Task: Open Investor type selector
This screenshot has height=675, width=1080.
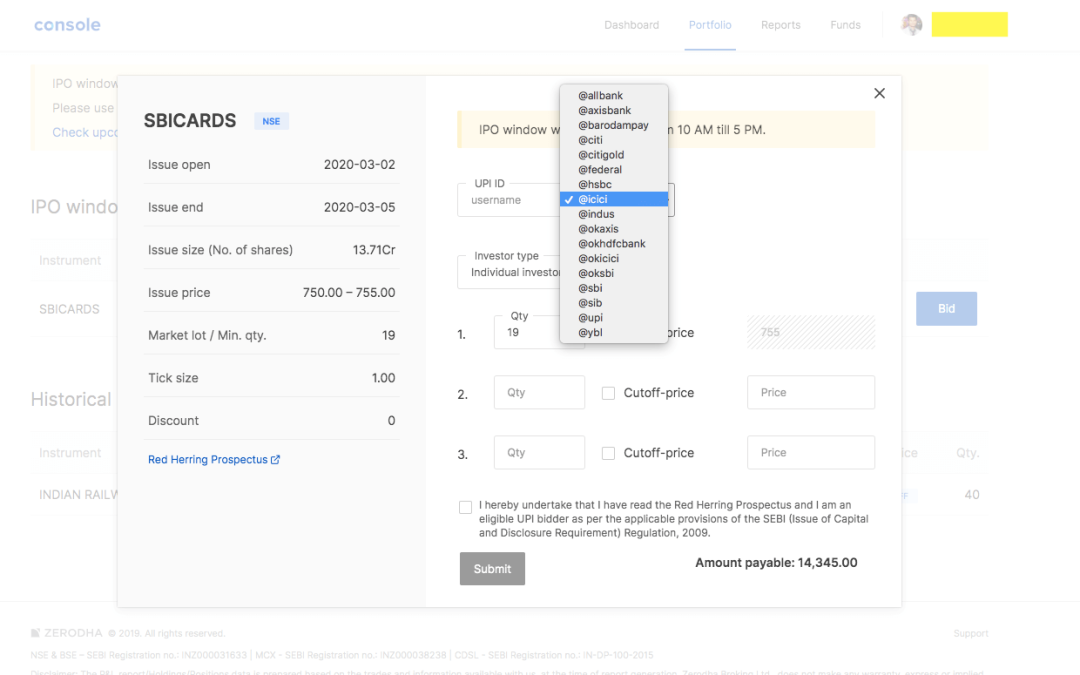Action: [x=510, y=272]
